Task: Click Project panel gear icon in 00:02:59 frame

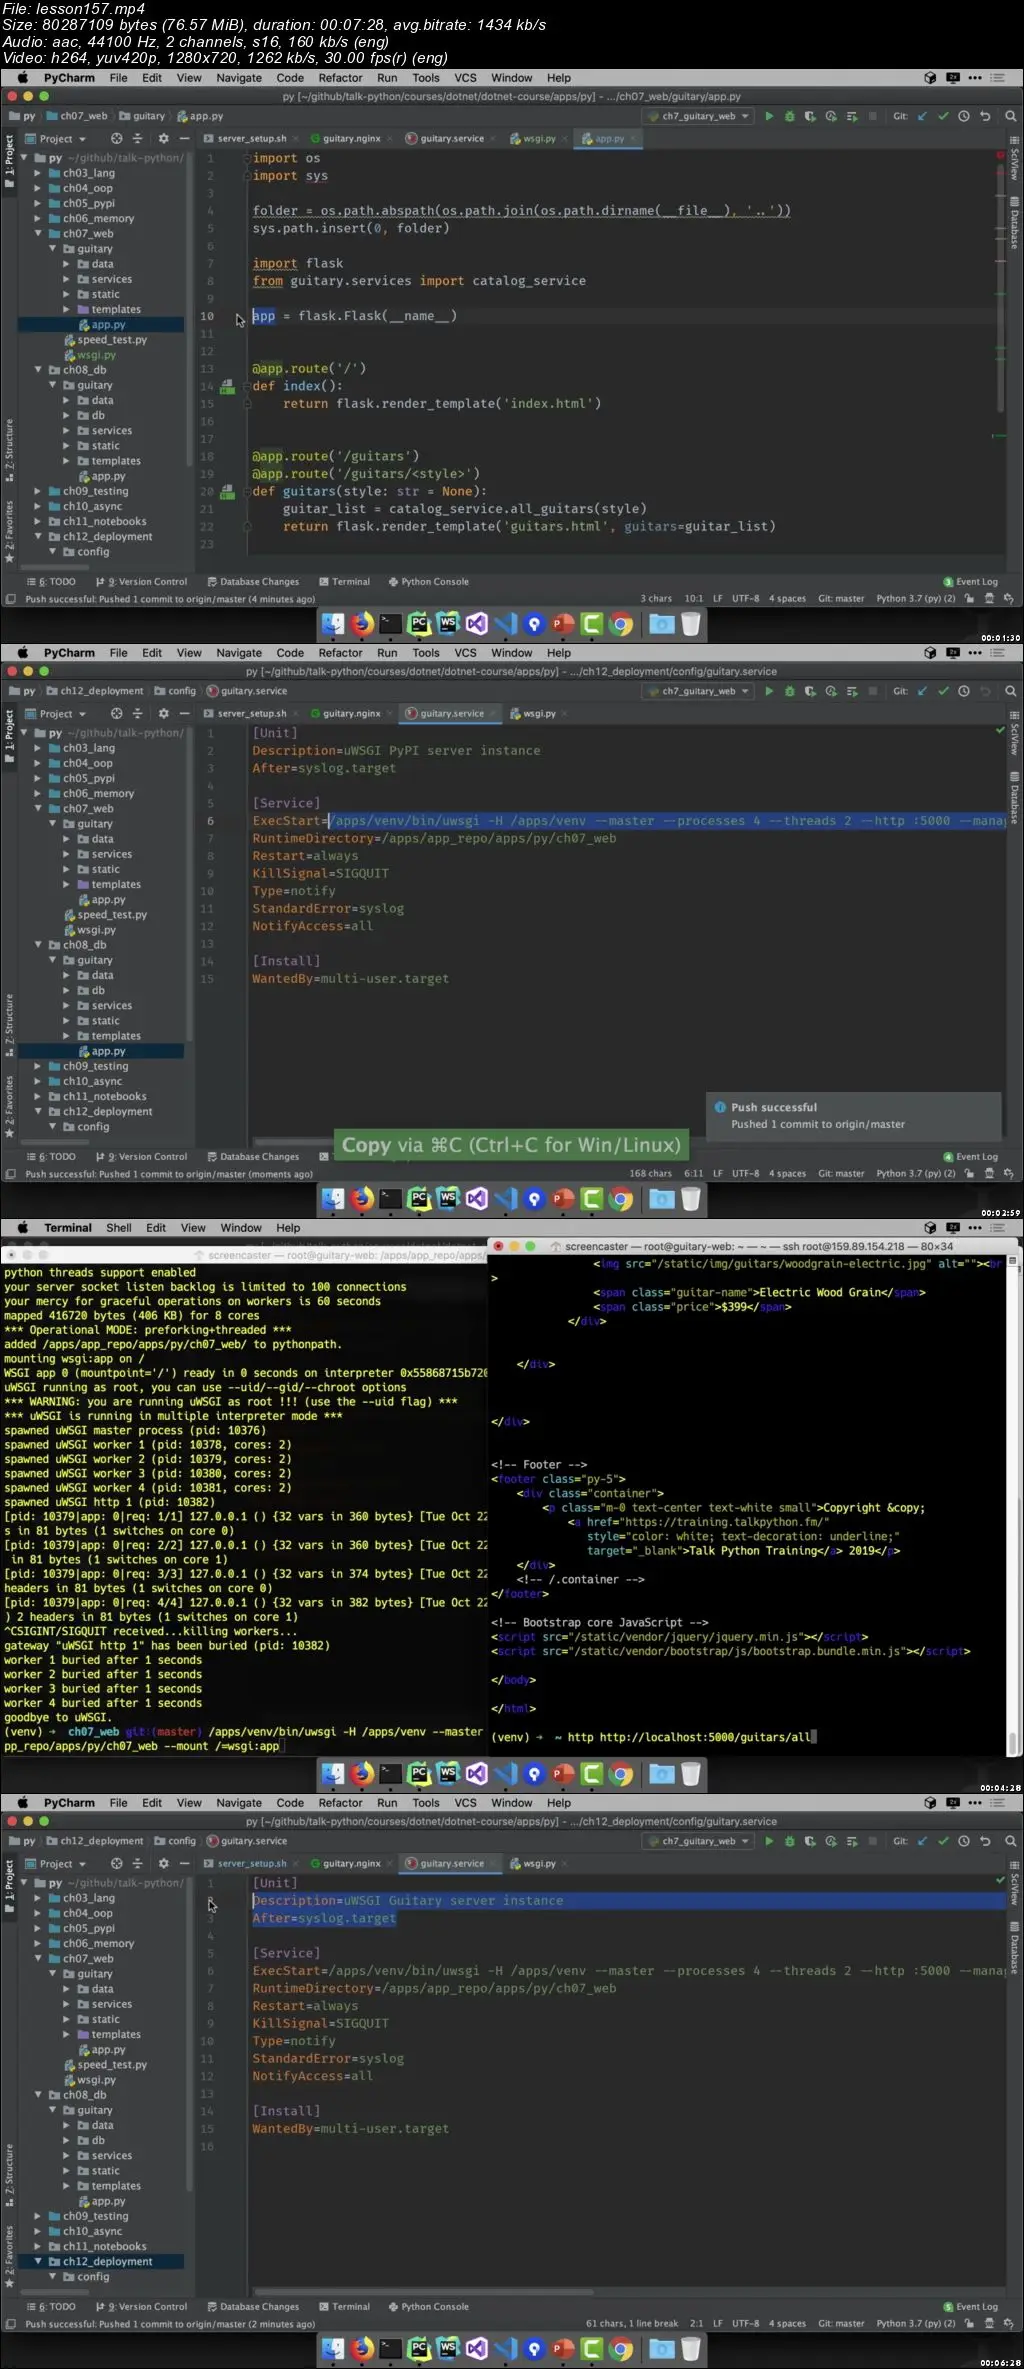Action: tap(163, 714)
